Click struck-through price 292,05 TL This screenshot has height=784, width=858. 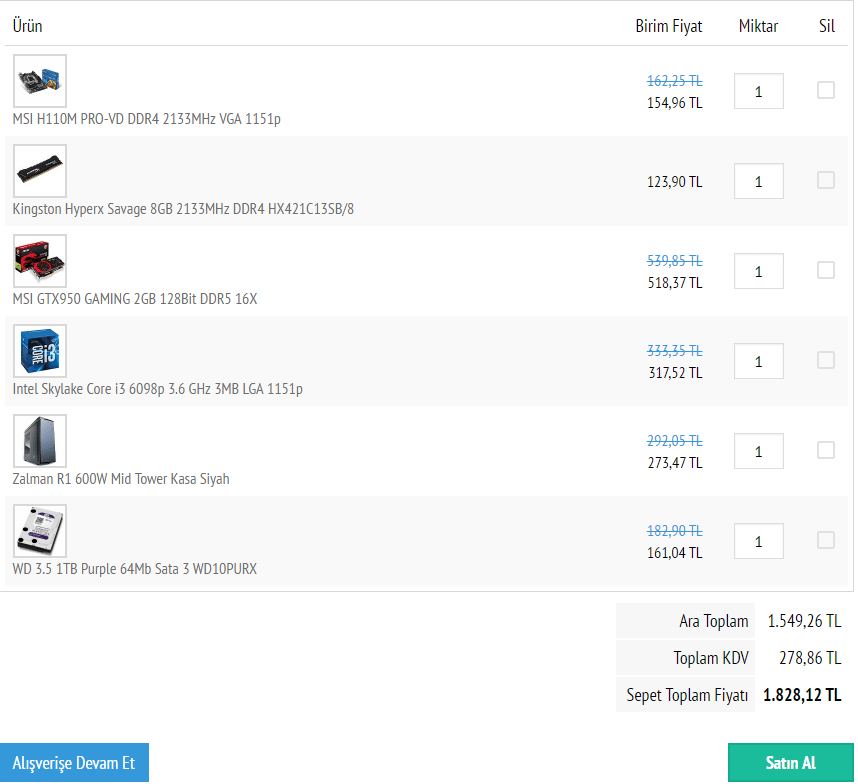675,441
